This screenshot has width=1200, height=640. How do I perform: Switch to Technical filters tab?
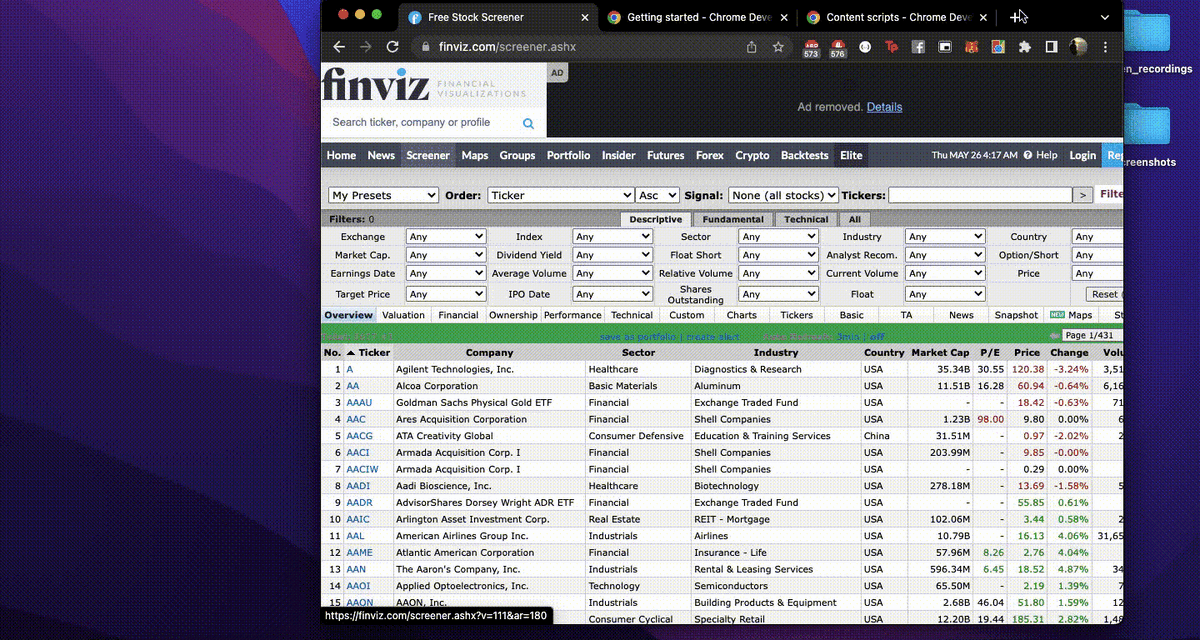[x=806, y=219]
